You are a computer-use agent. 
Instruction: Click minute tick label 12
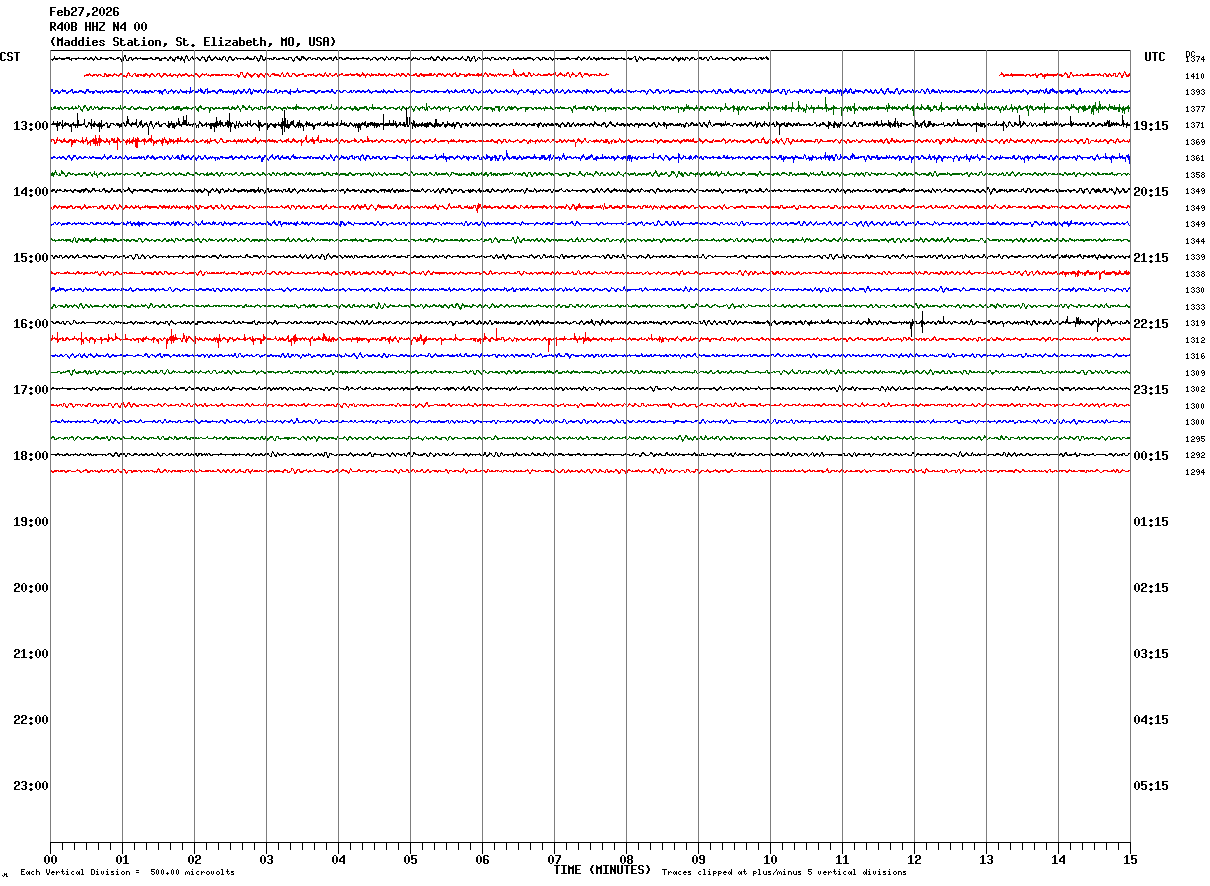(914, 859)
